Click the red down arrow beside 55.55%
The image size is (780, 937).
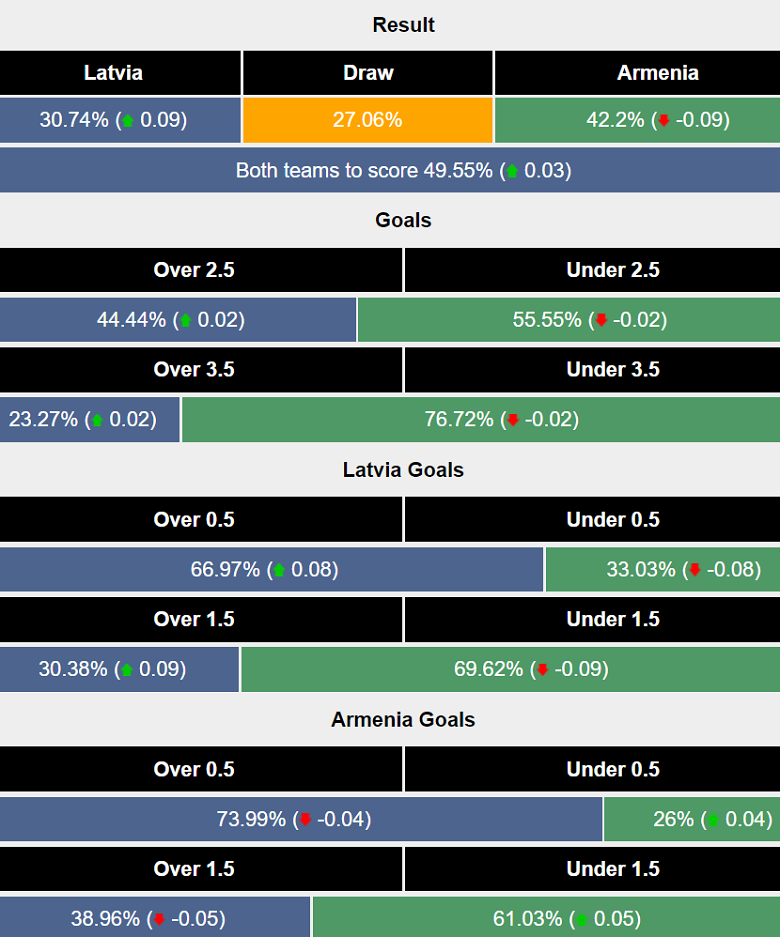601,321
